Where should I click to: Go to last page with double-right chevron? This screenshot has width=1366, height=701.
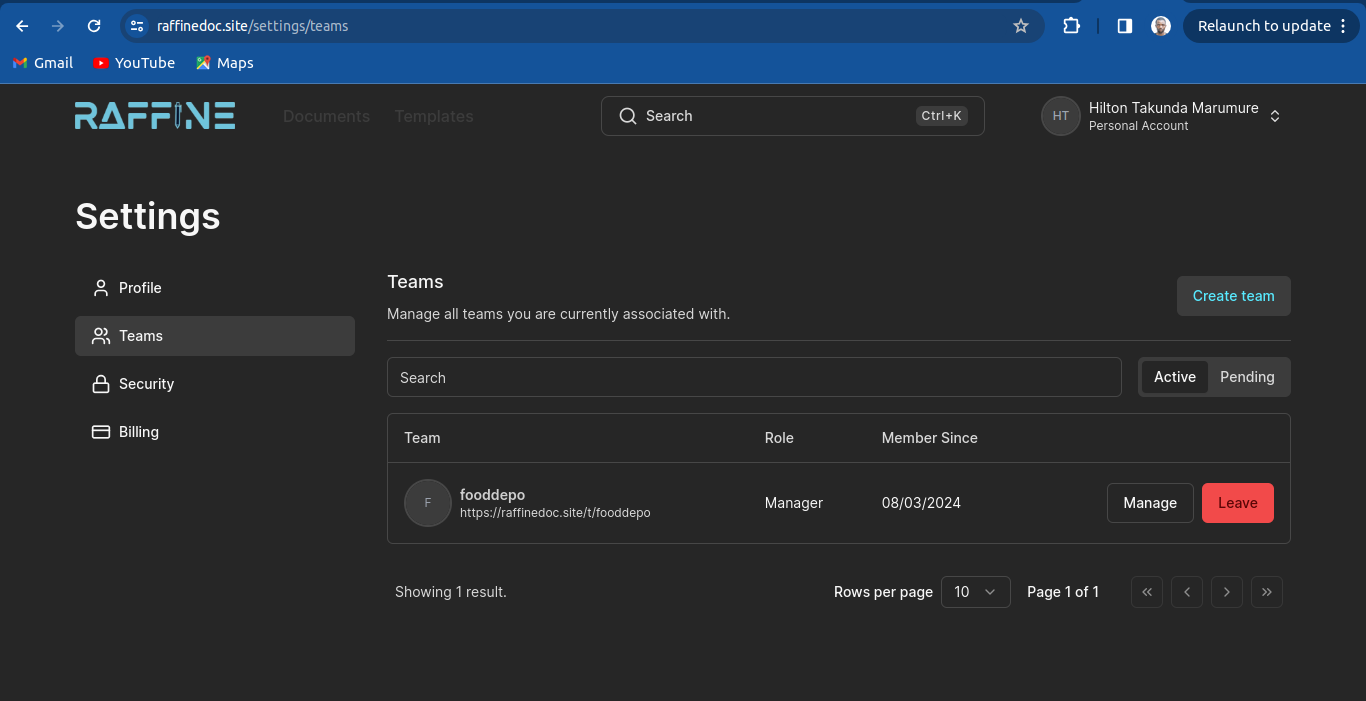pyautogui.click(x=1267, y=592)
